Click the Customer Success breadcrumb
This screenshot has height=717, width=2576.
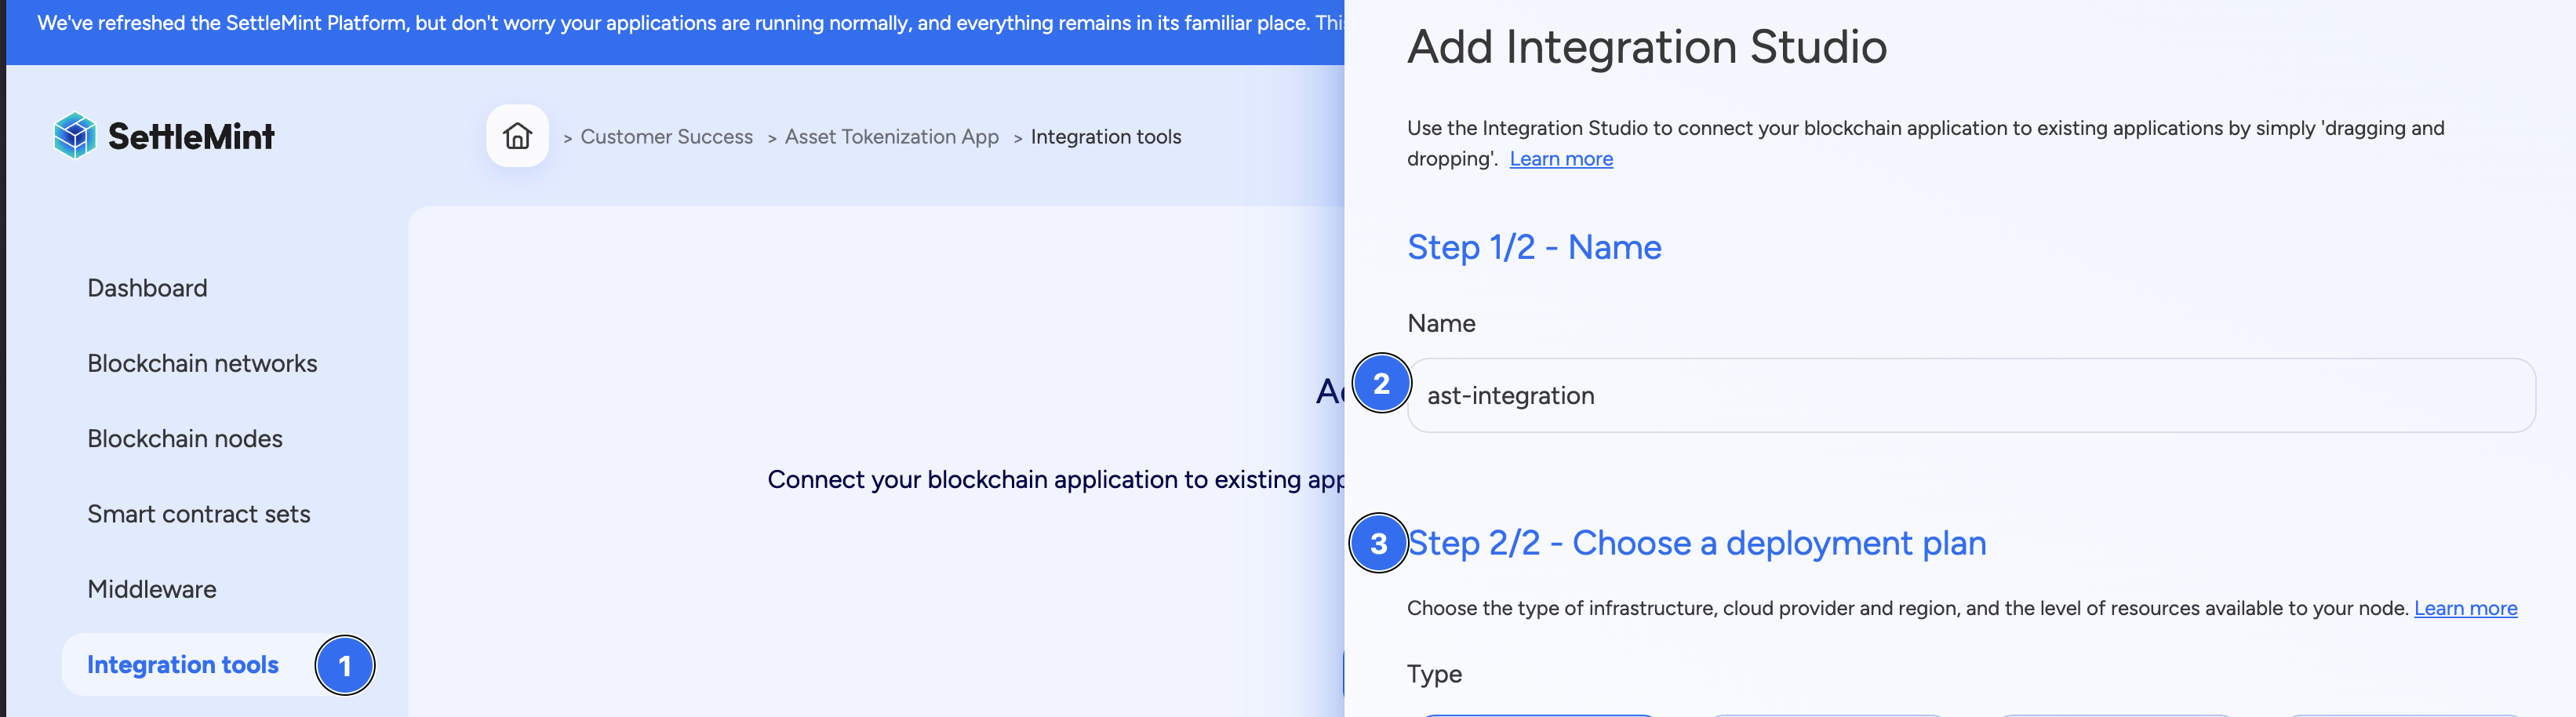click(x=667, y=136)
